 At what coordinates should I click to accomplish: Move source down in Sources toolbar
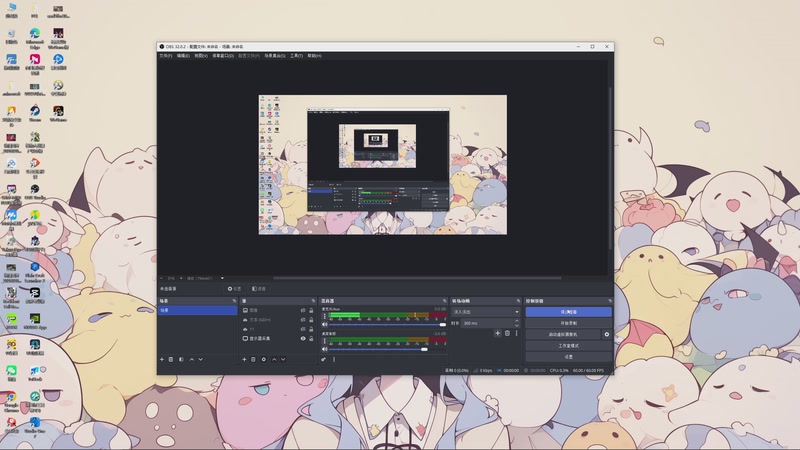[283, 359]
